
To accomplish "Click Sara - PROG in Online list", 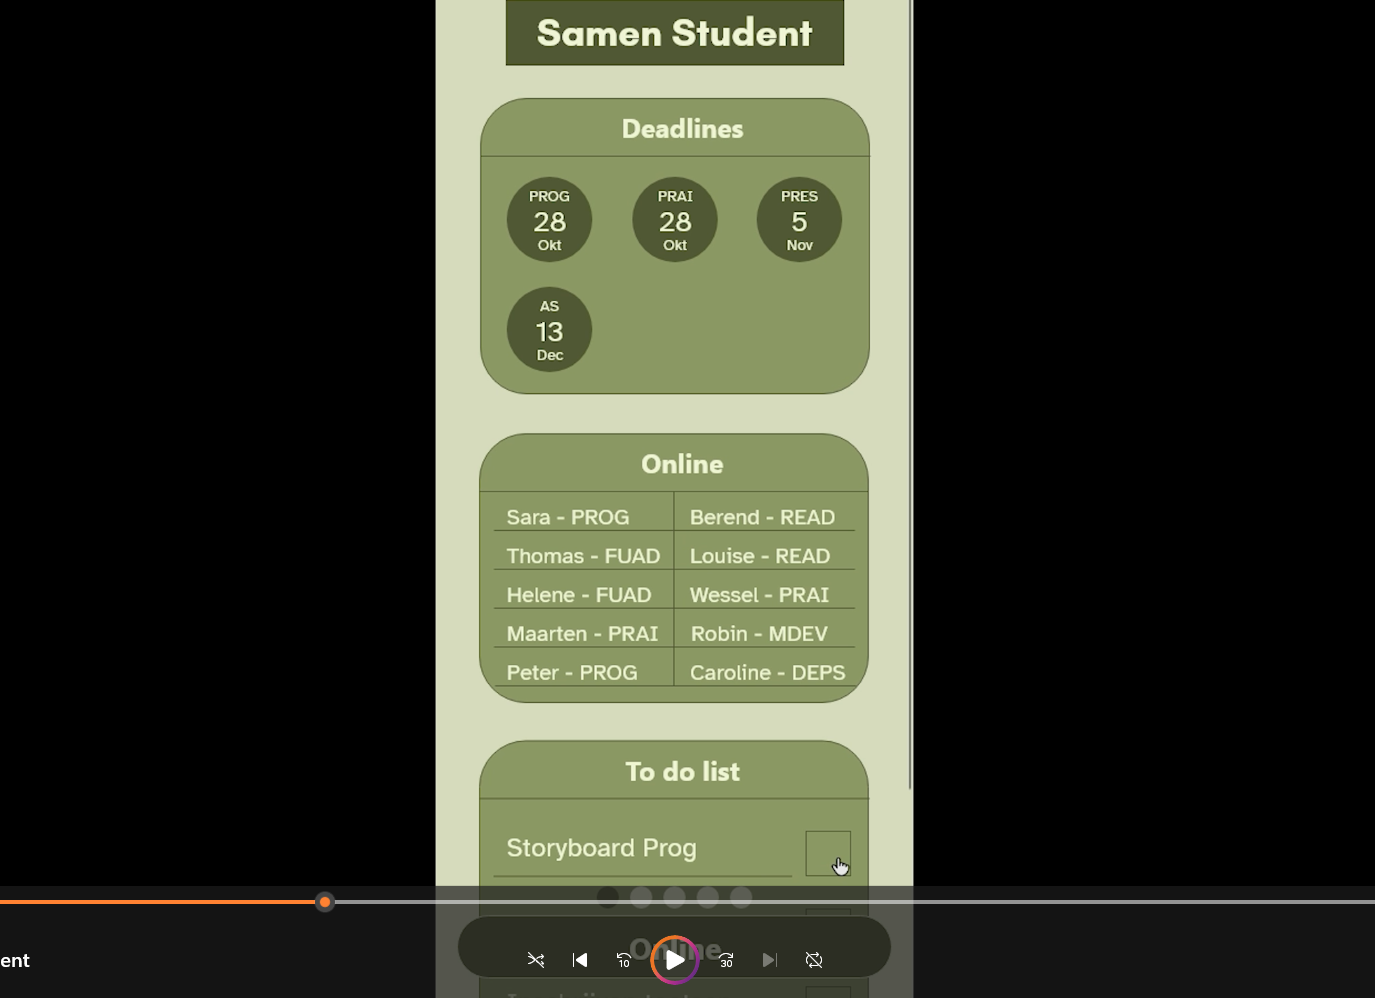I will (567, 517).
